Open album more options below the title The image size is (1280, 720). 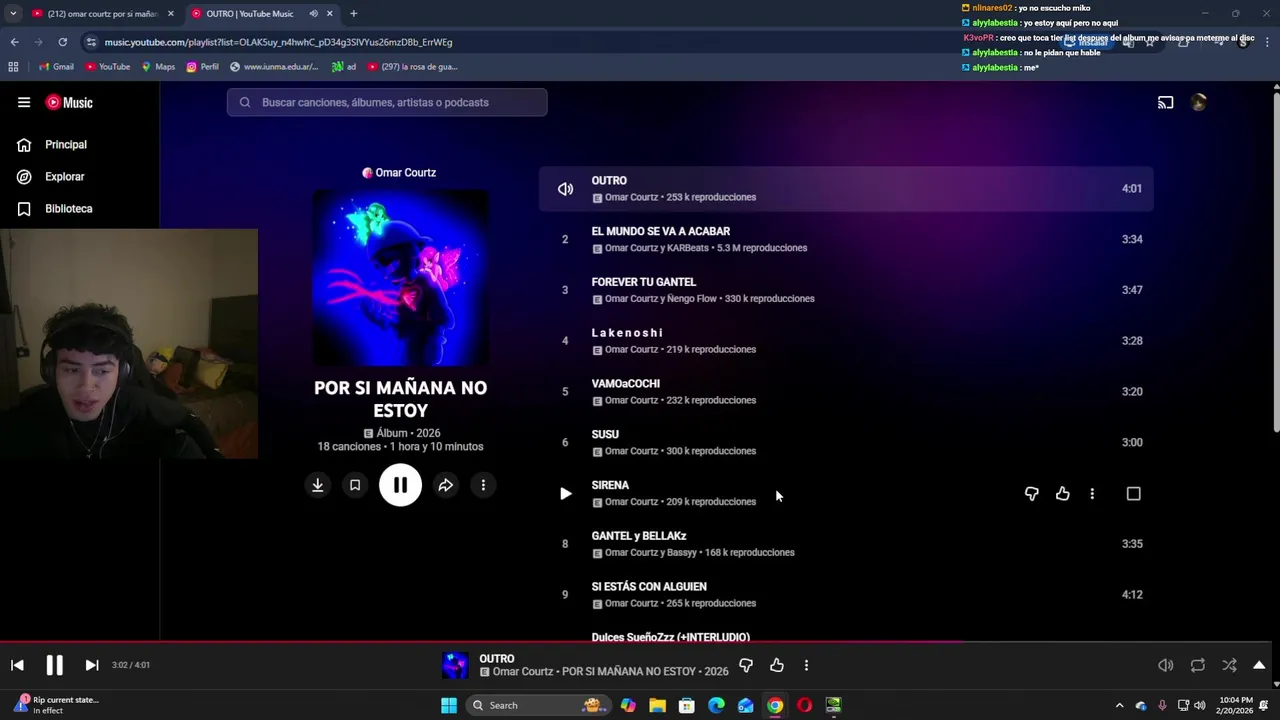[x=483, y=485]
